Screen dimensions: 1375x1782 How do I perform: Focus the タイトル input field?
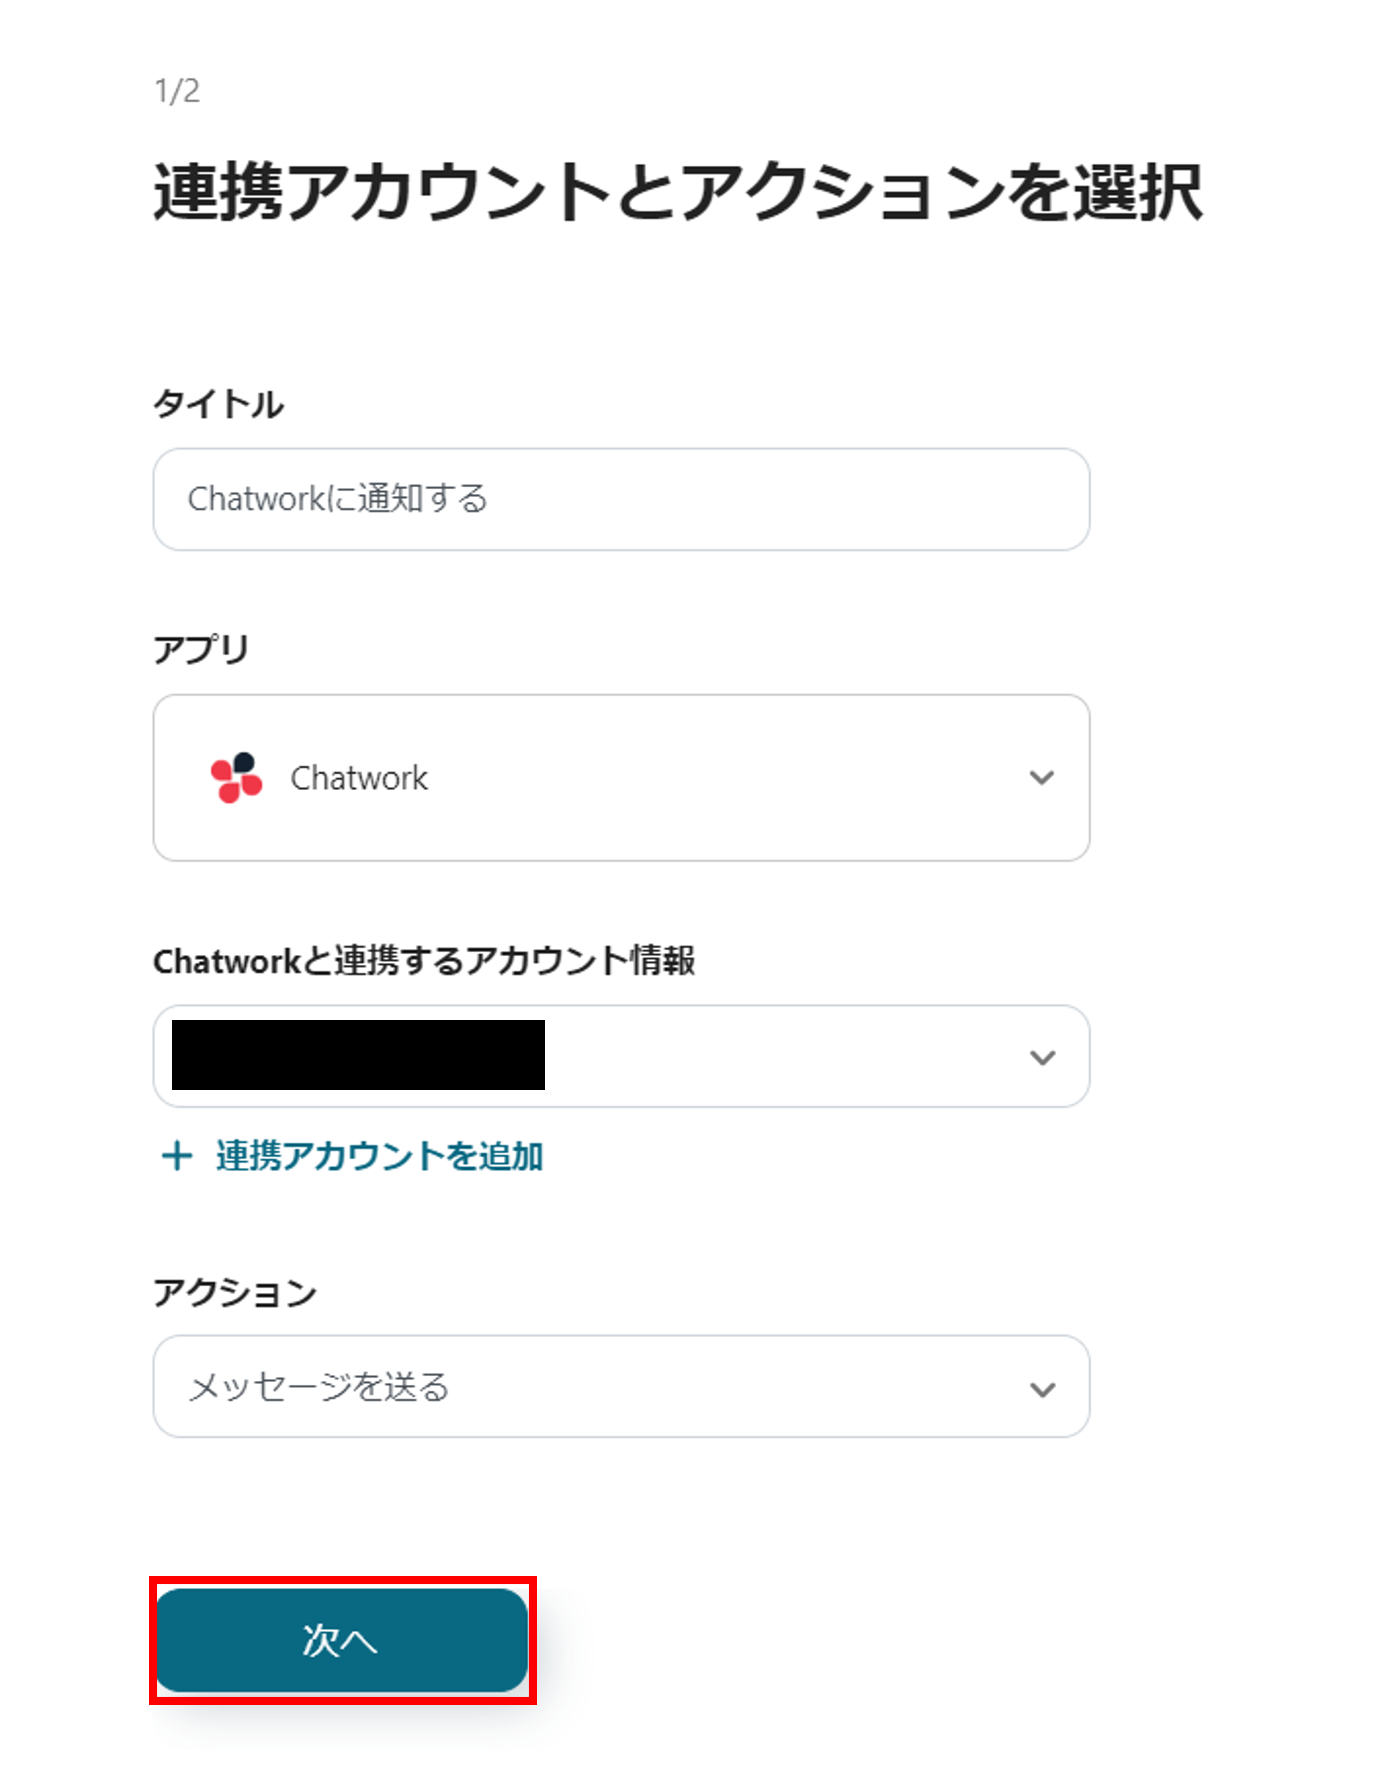[x=620, y=499]
